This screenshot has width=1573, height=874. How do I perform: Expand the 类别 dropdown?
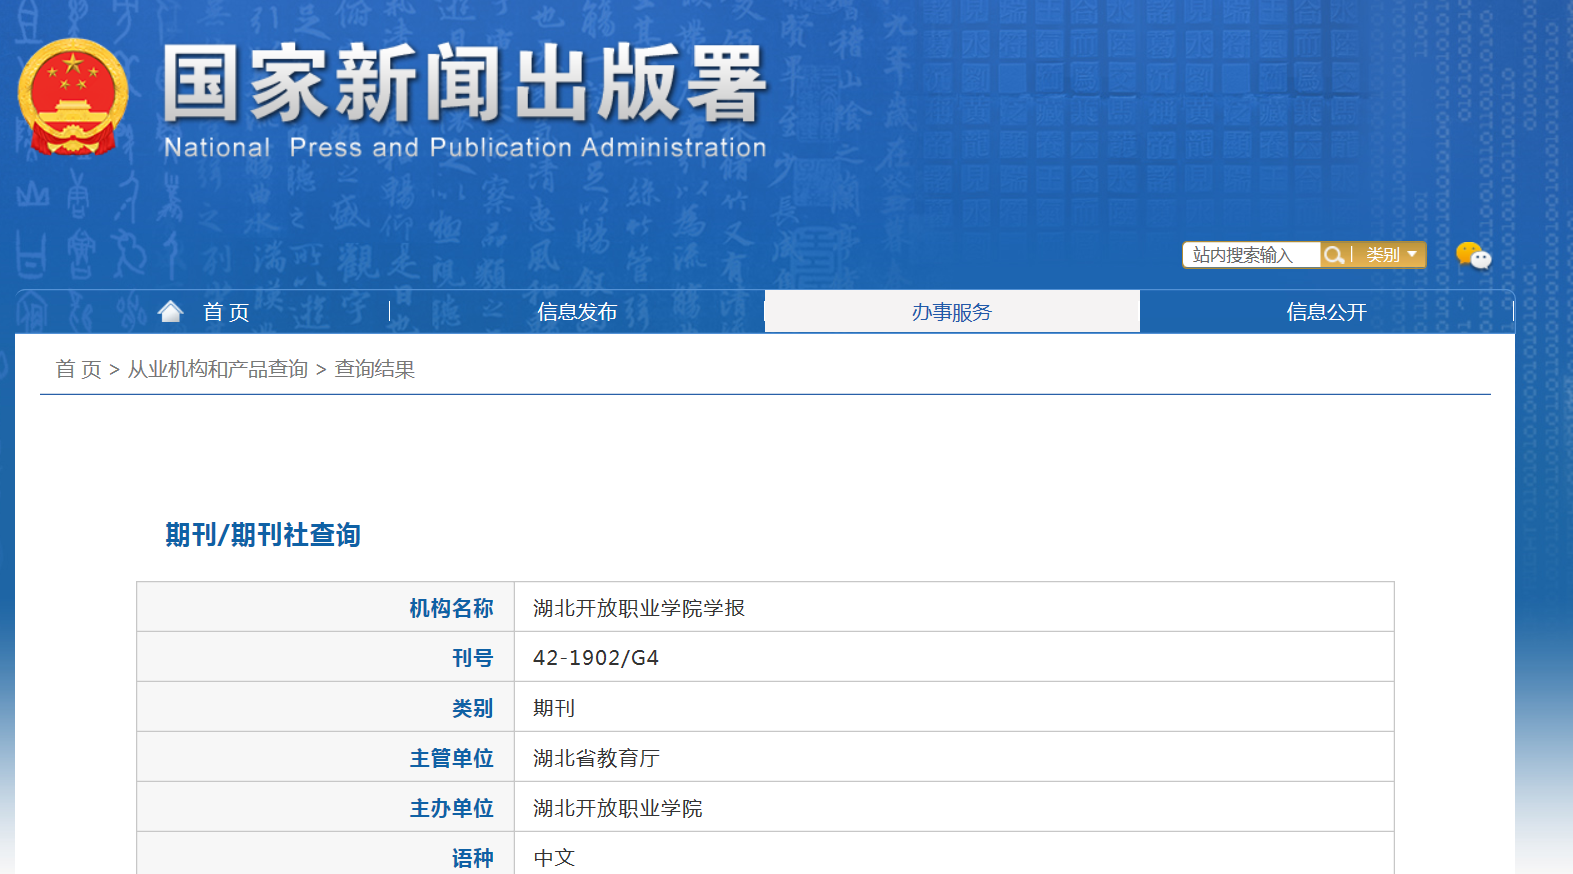[x=1391, y=255]
